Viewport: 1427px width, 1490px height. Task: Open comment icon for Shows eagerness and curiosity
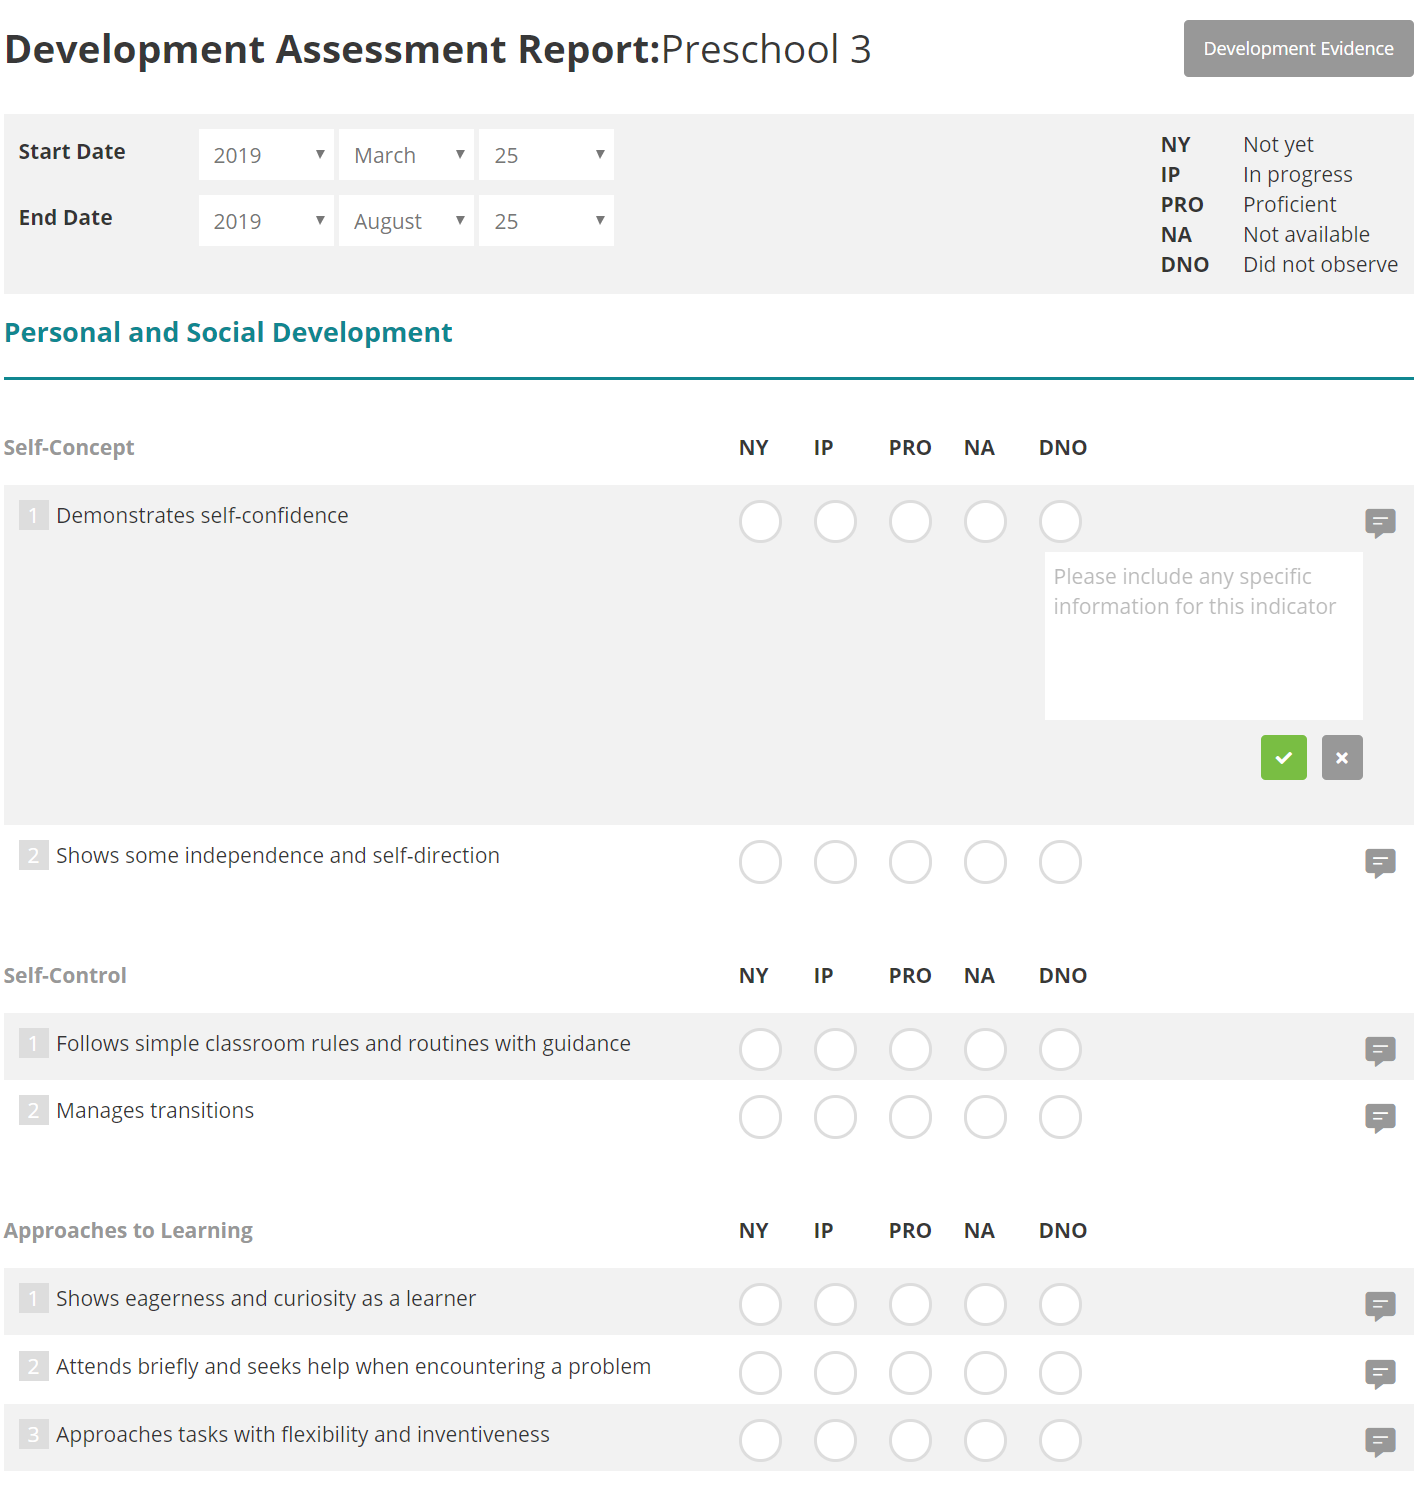coord(1381,1306)
